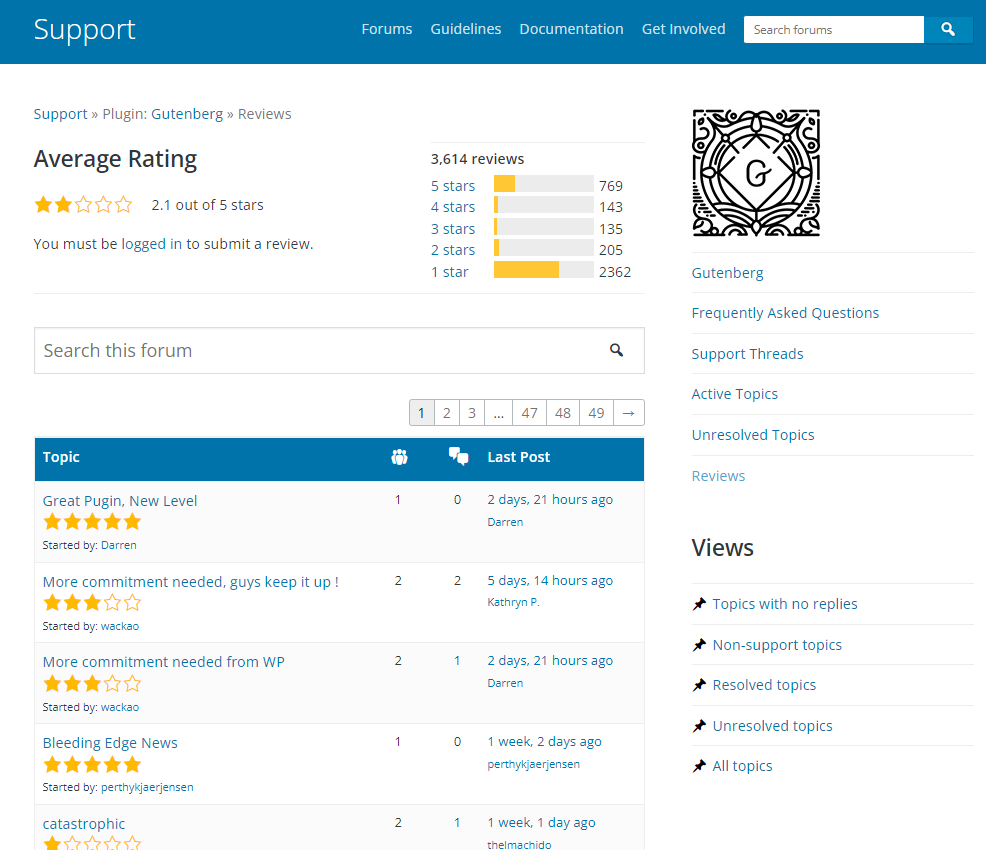Click 1 week, 2 days ago last post

tap(544, 742)
